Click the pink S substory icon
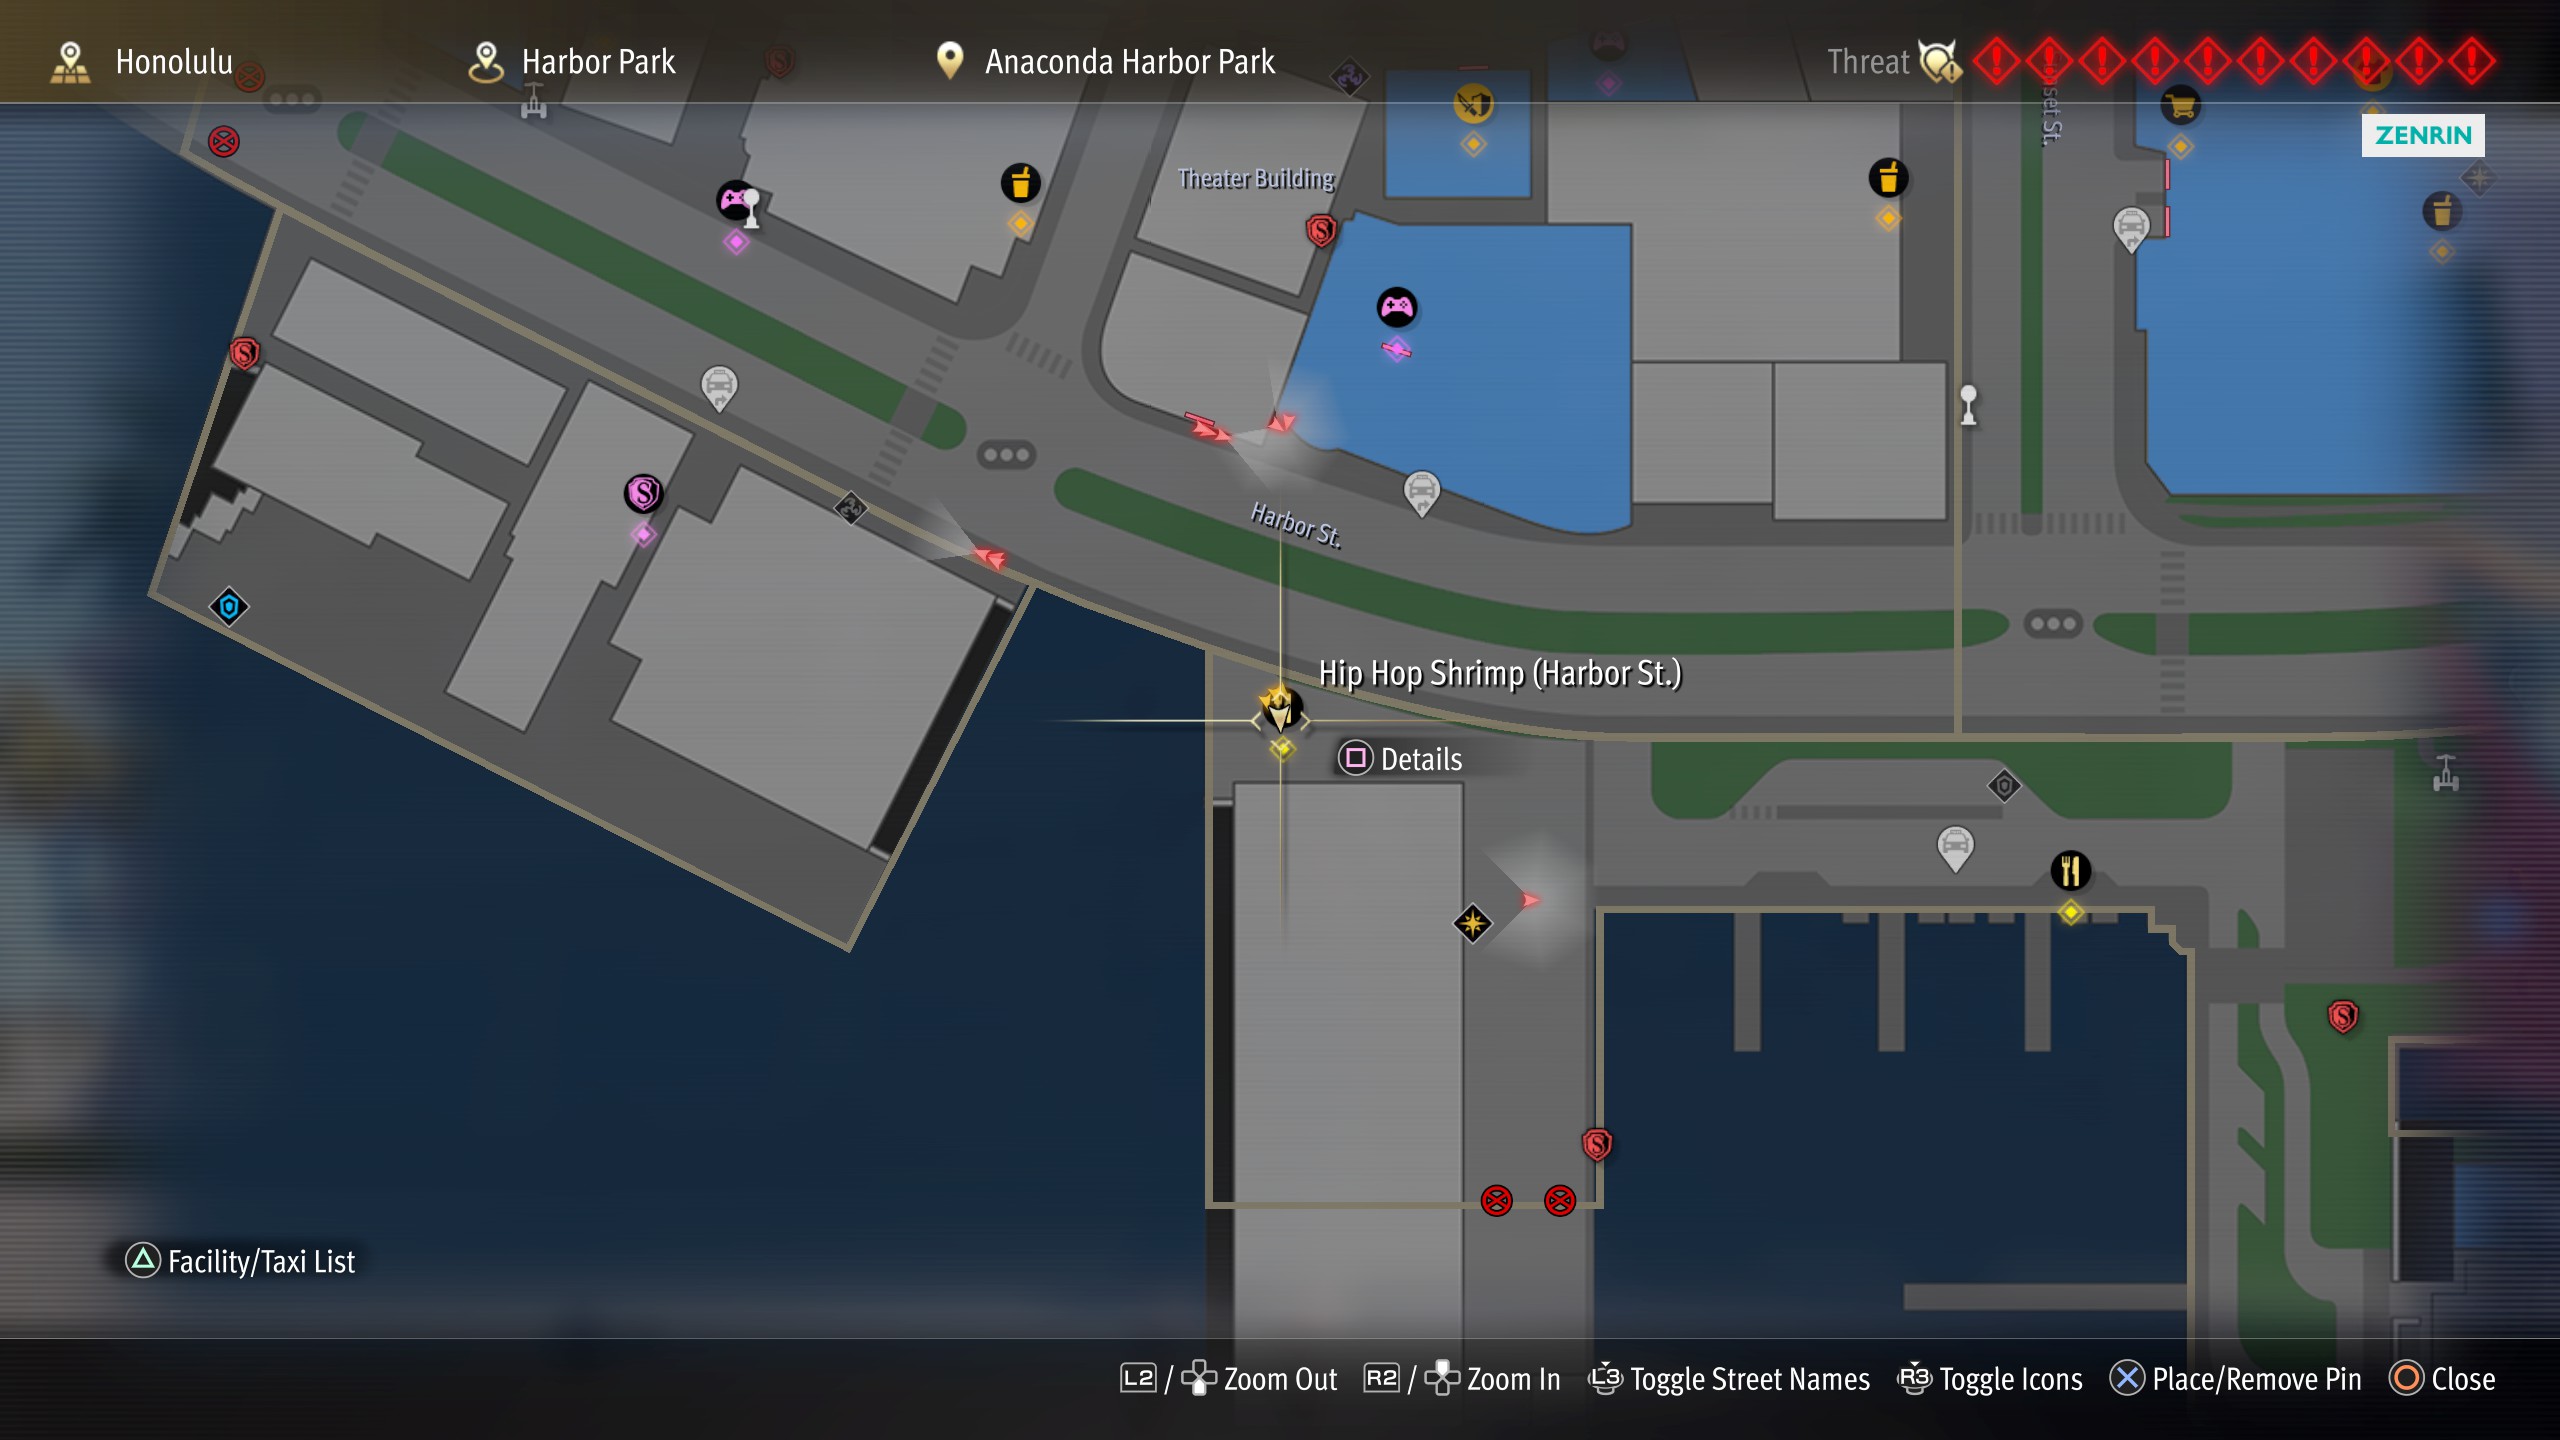Image resolution: width=2560 pixels, height=1440 pixels. [643, 493]
